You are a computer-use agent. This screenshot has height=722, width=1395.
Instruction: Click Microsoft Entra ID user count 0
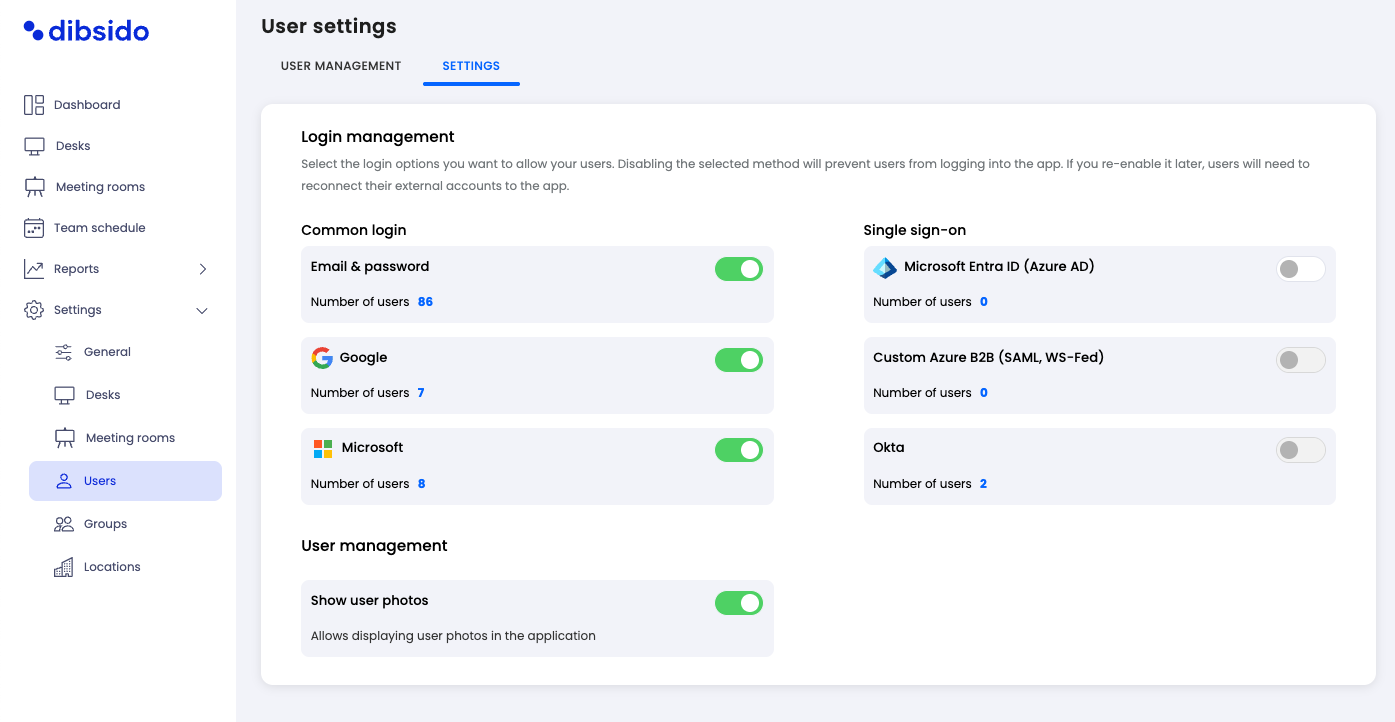point(984,302)
